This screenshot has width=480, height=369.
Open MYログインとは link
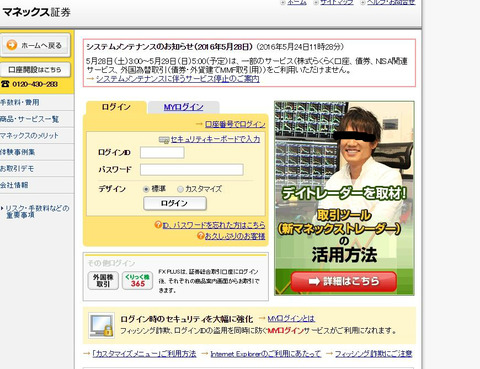pyautogui.click(x=291, y=319)
